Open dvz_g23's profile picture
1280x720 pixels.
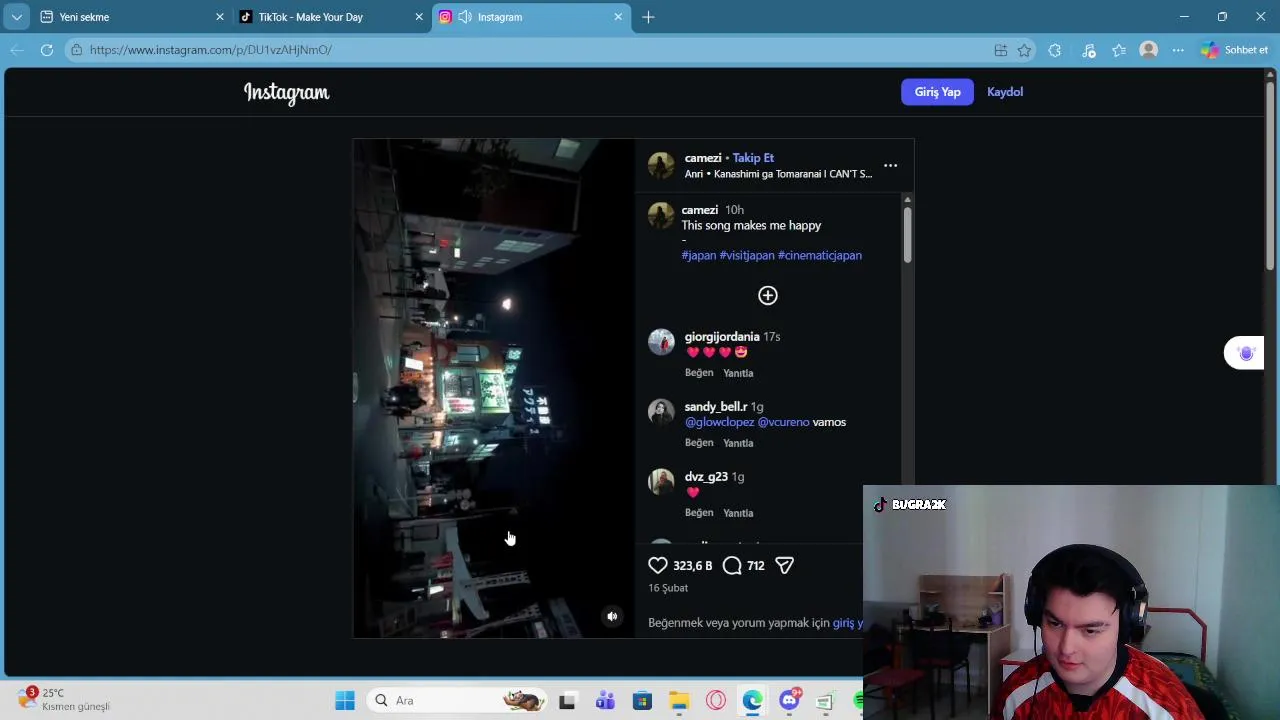click(x=661, y=482)
